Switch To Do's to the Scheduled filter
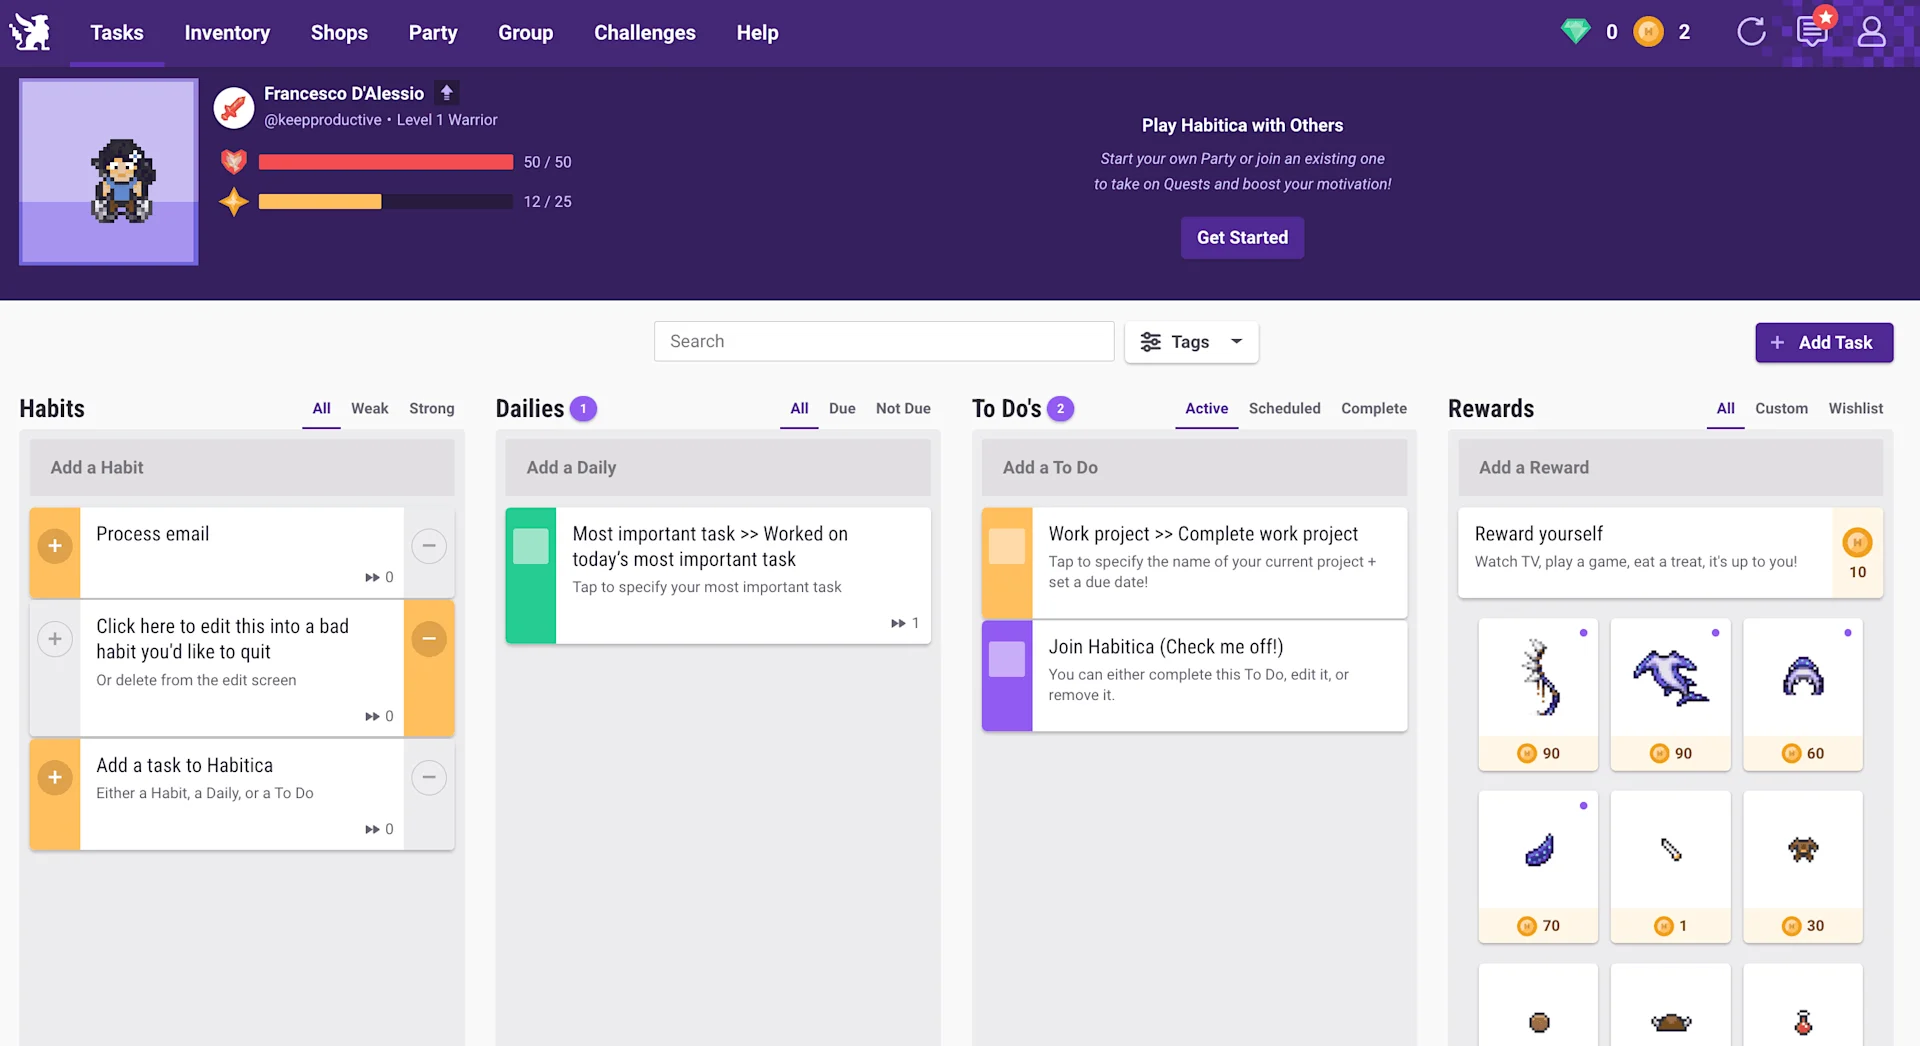 pyautogui.click(x=1284, y=409)
